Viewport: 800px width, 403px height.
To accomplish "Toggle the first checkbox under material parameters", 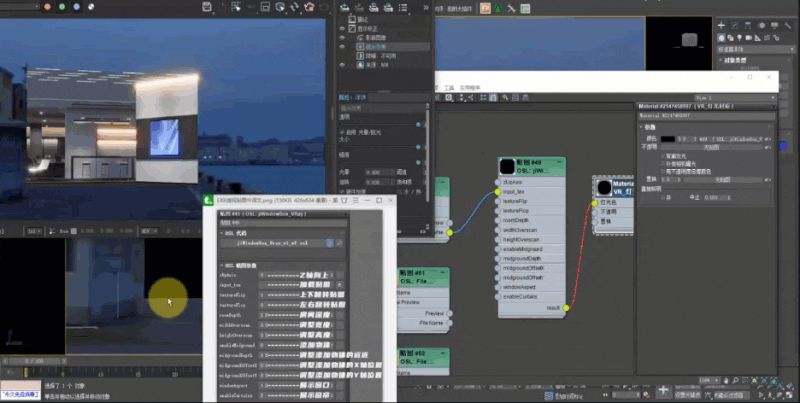I will (663, 156).
